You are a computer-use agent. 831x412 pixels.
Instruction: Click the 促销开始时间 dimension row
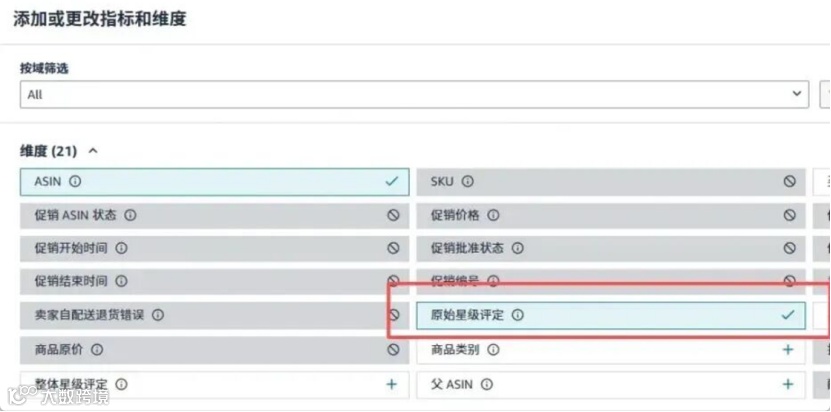(200, 248)
